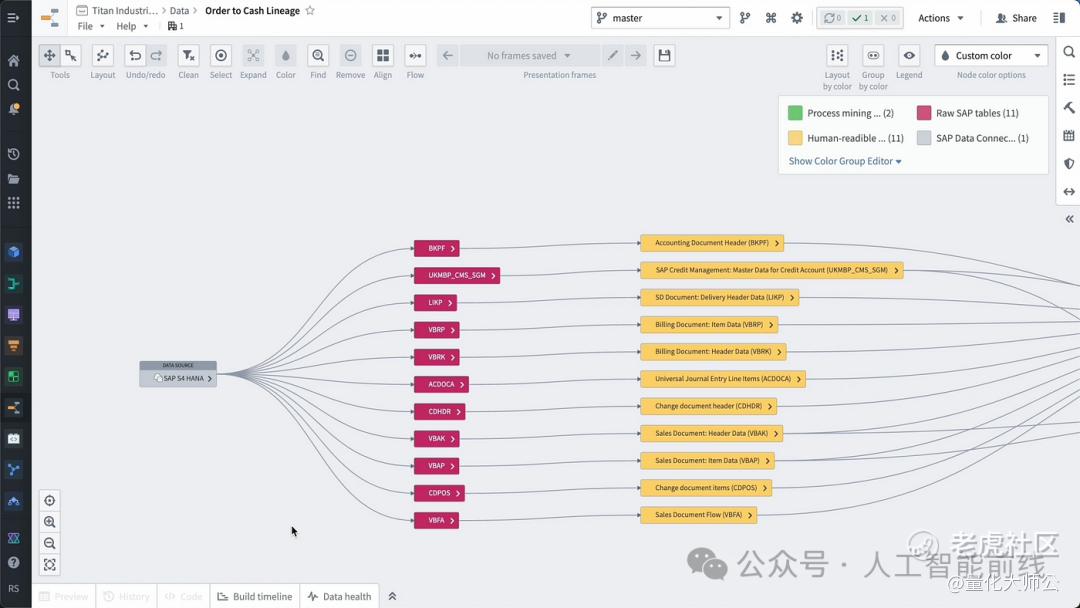Open the search icon in right sidebar

(x=1069, y=52)
